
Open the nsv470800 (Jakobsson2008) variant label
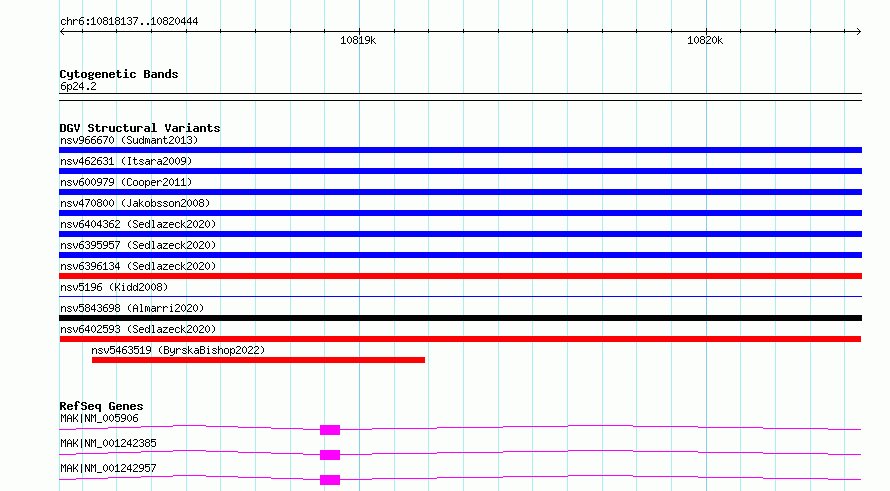tap(135, 203)
